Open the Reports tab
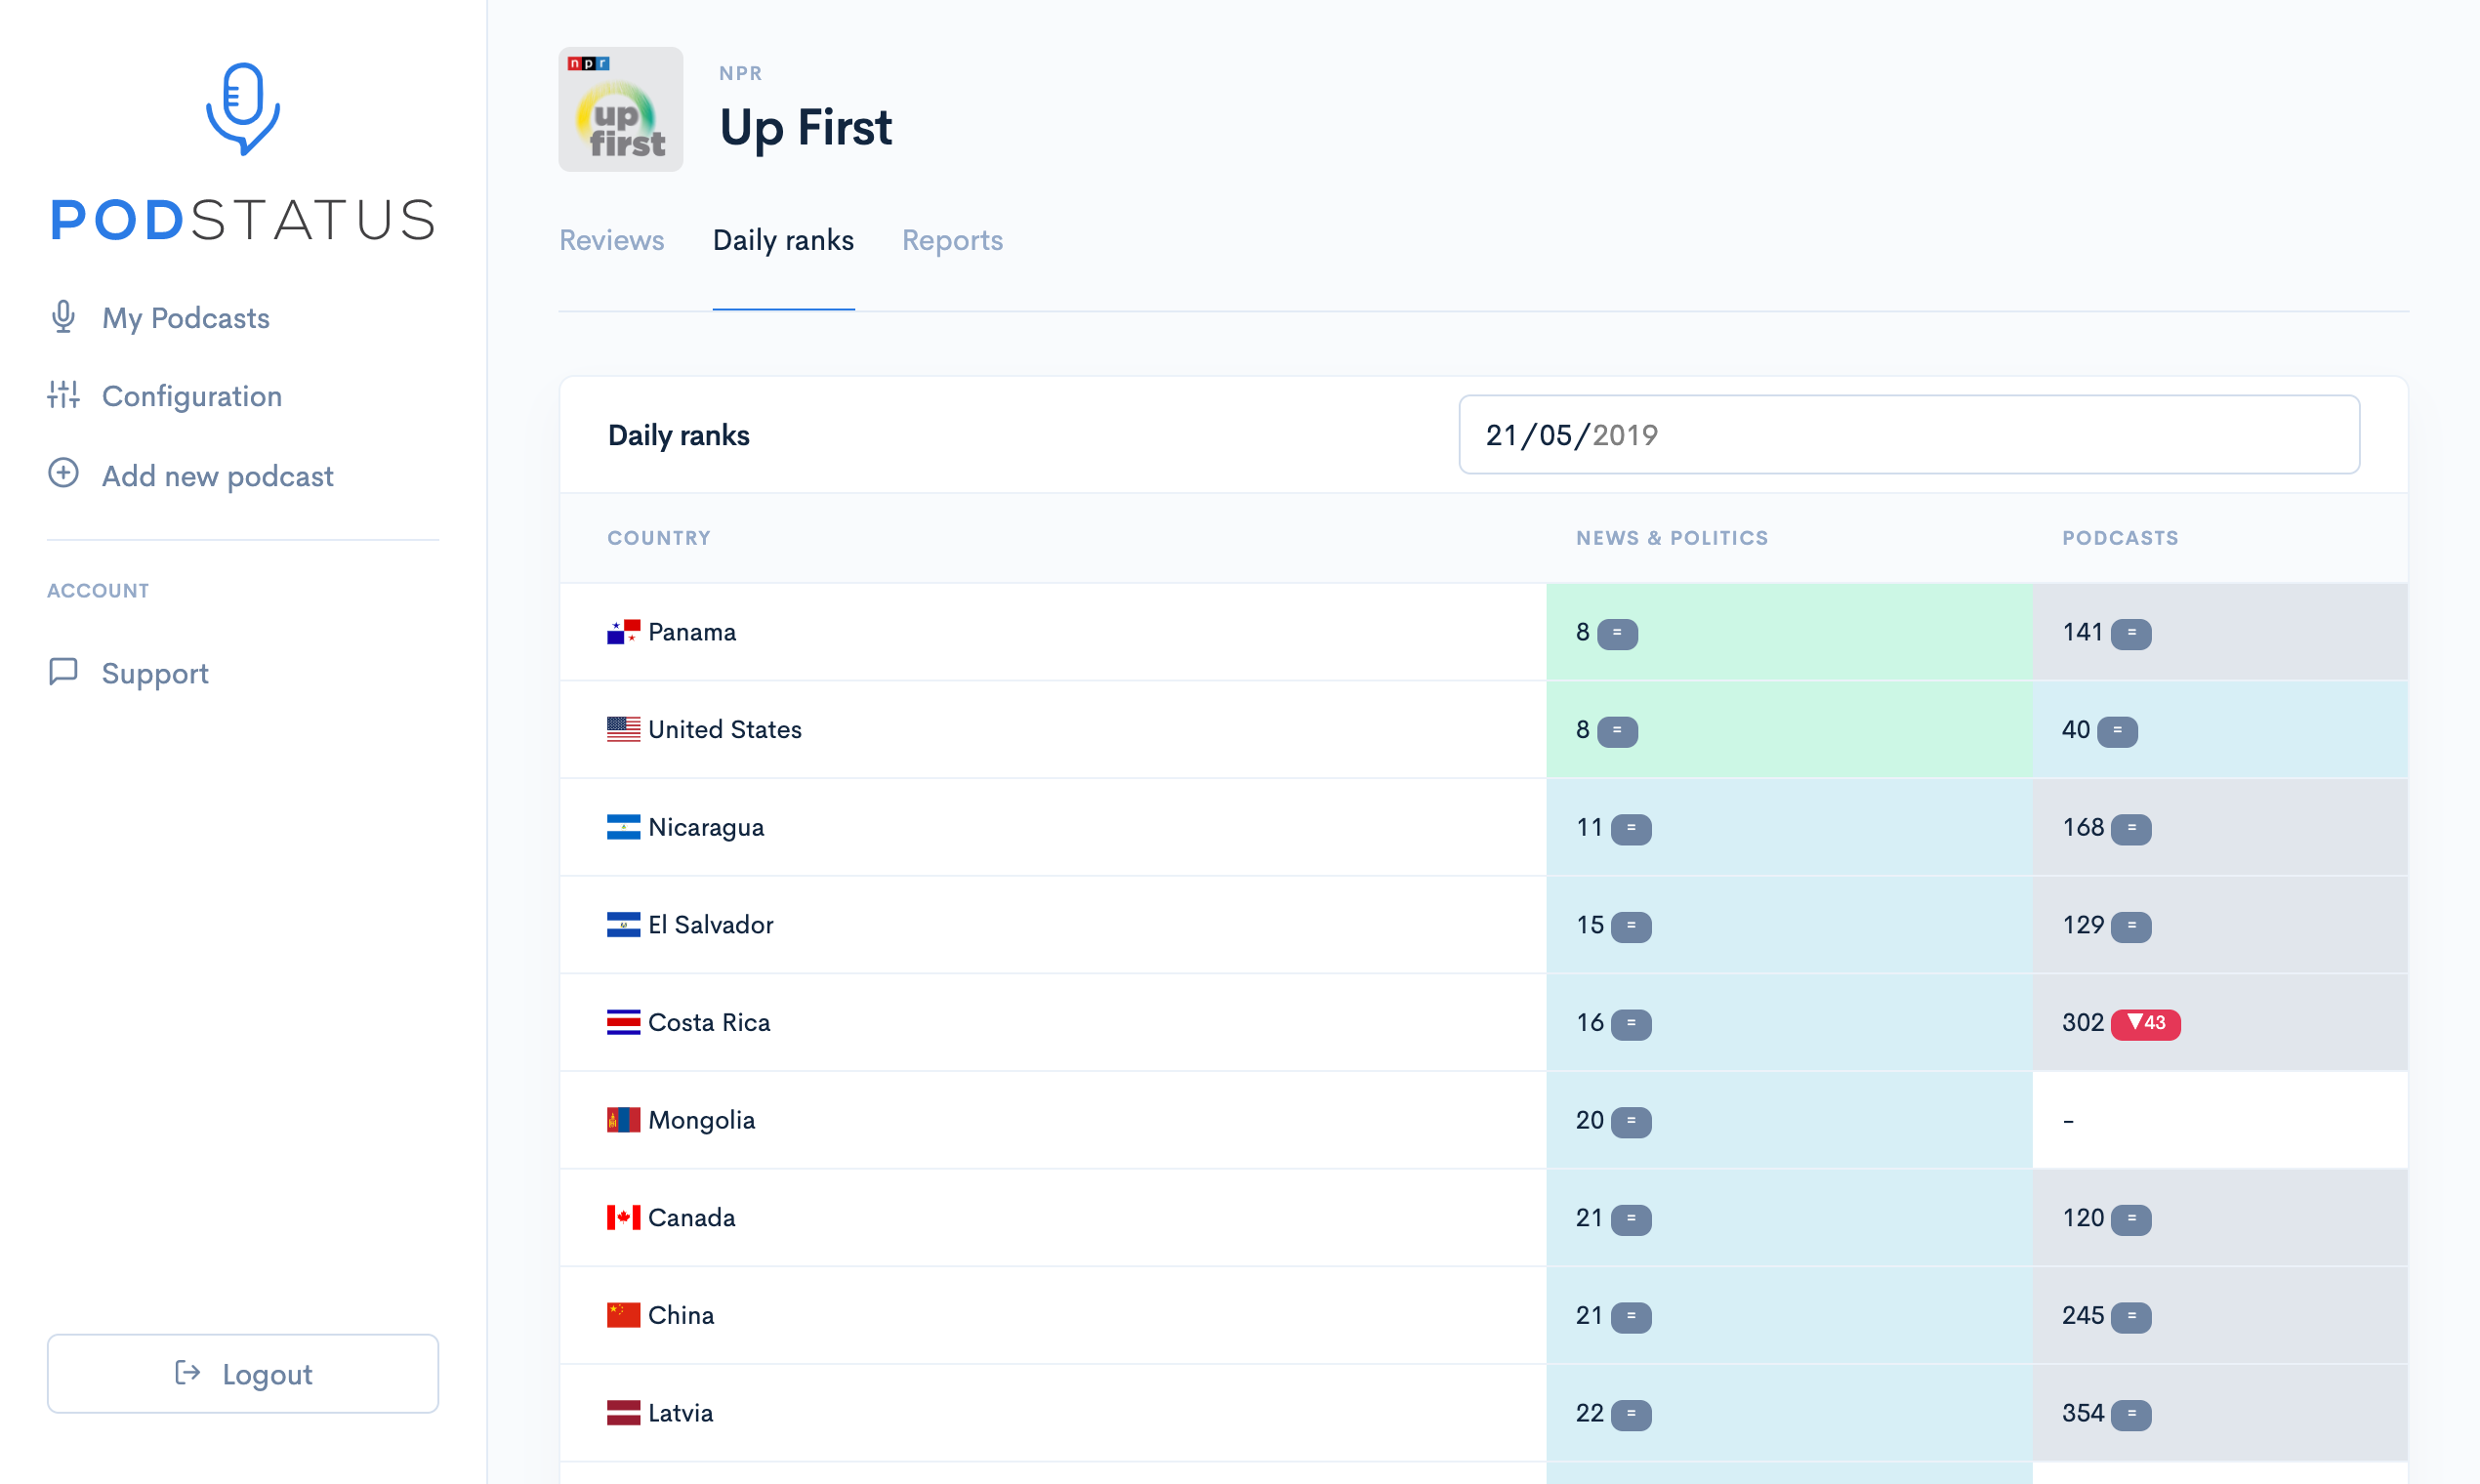The width and height of the screenshot is (2480, 1484). [952, 240]
